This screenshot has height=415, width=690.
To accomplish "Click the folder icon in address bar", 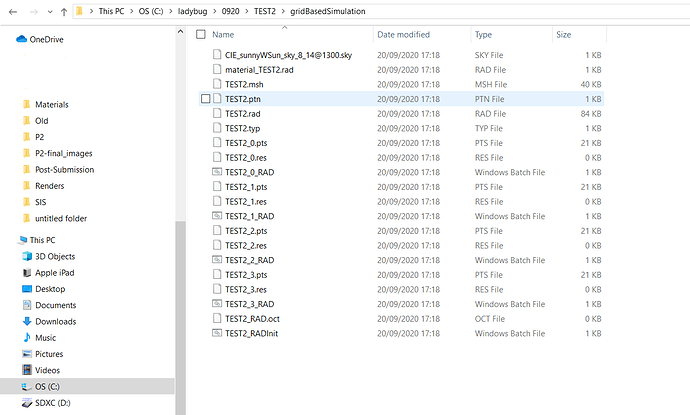I will click(80, 11).
